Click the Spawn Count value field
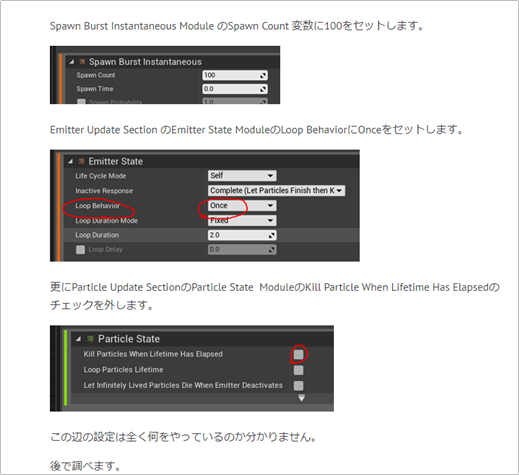The image size is (519, 475). tap(235, 75)
